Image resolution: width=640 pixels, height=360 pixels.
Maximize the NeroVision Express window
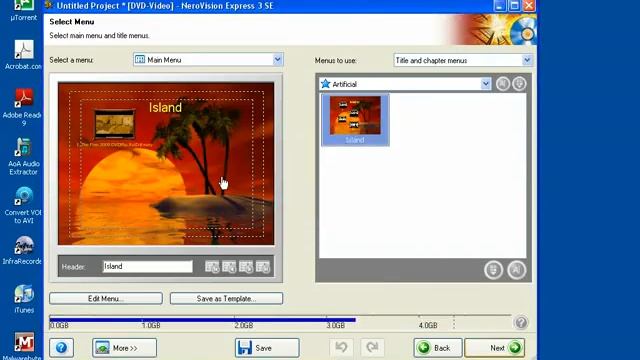point(514,5)
